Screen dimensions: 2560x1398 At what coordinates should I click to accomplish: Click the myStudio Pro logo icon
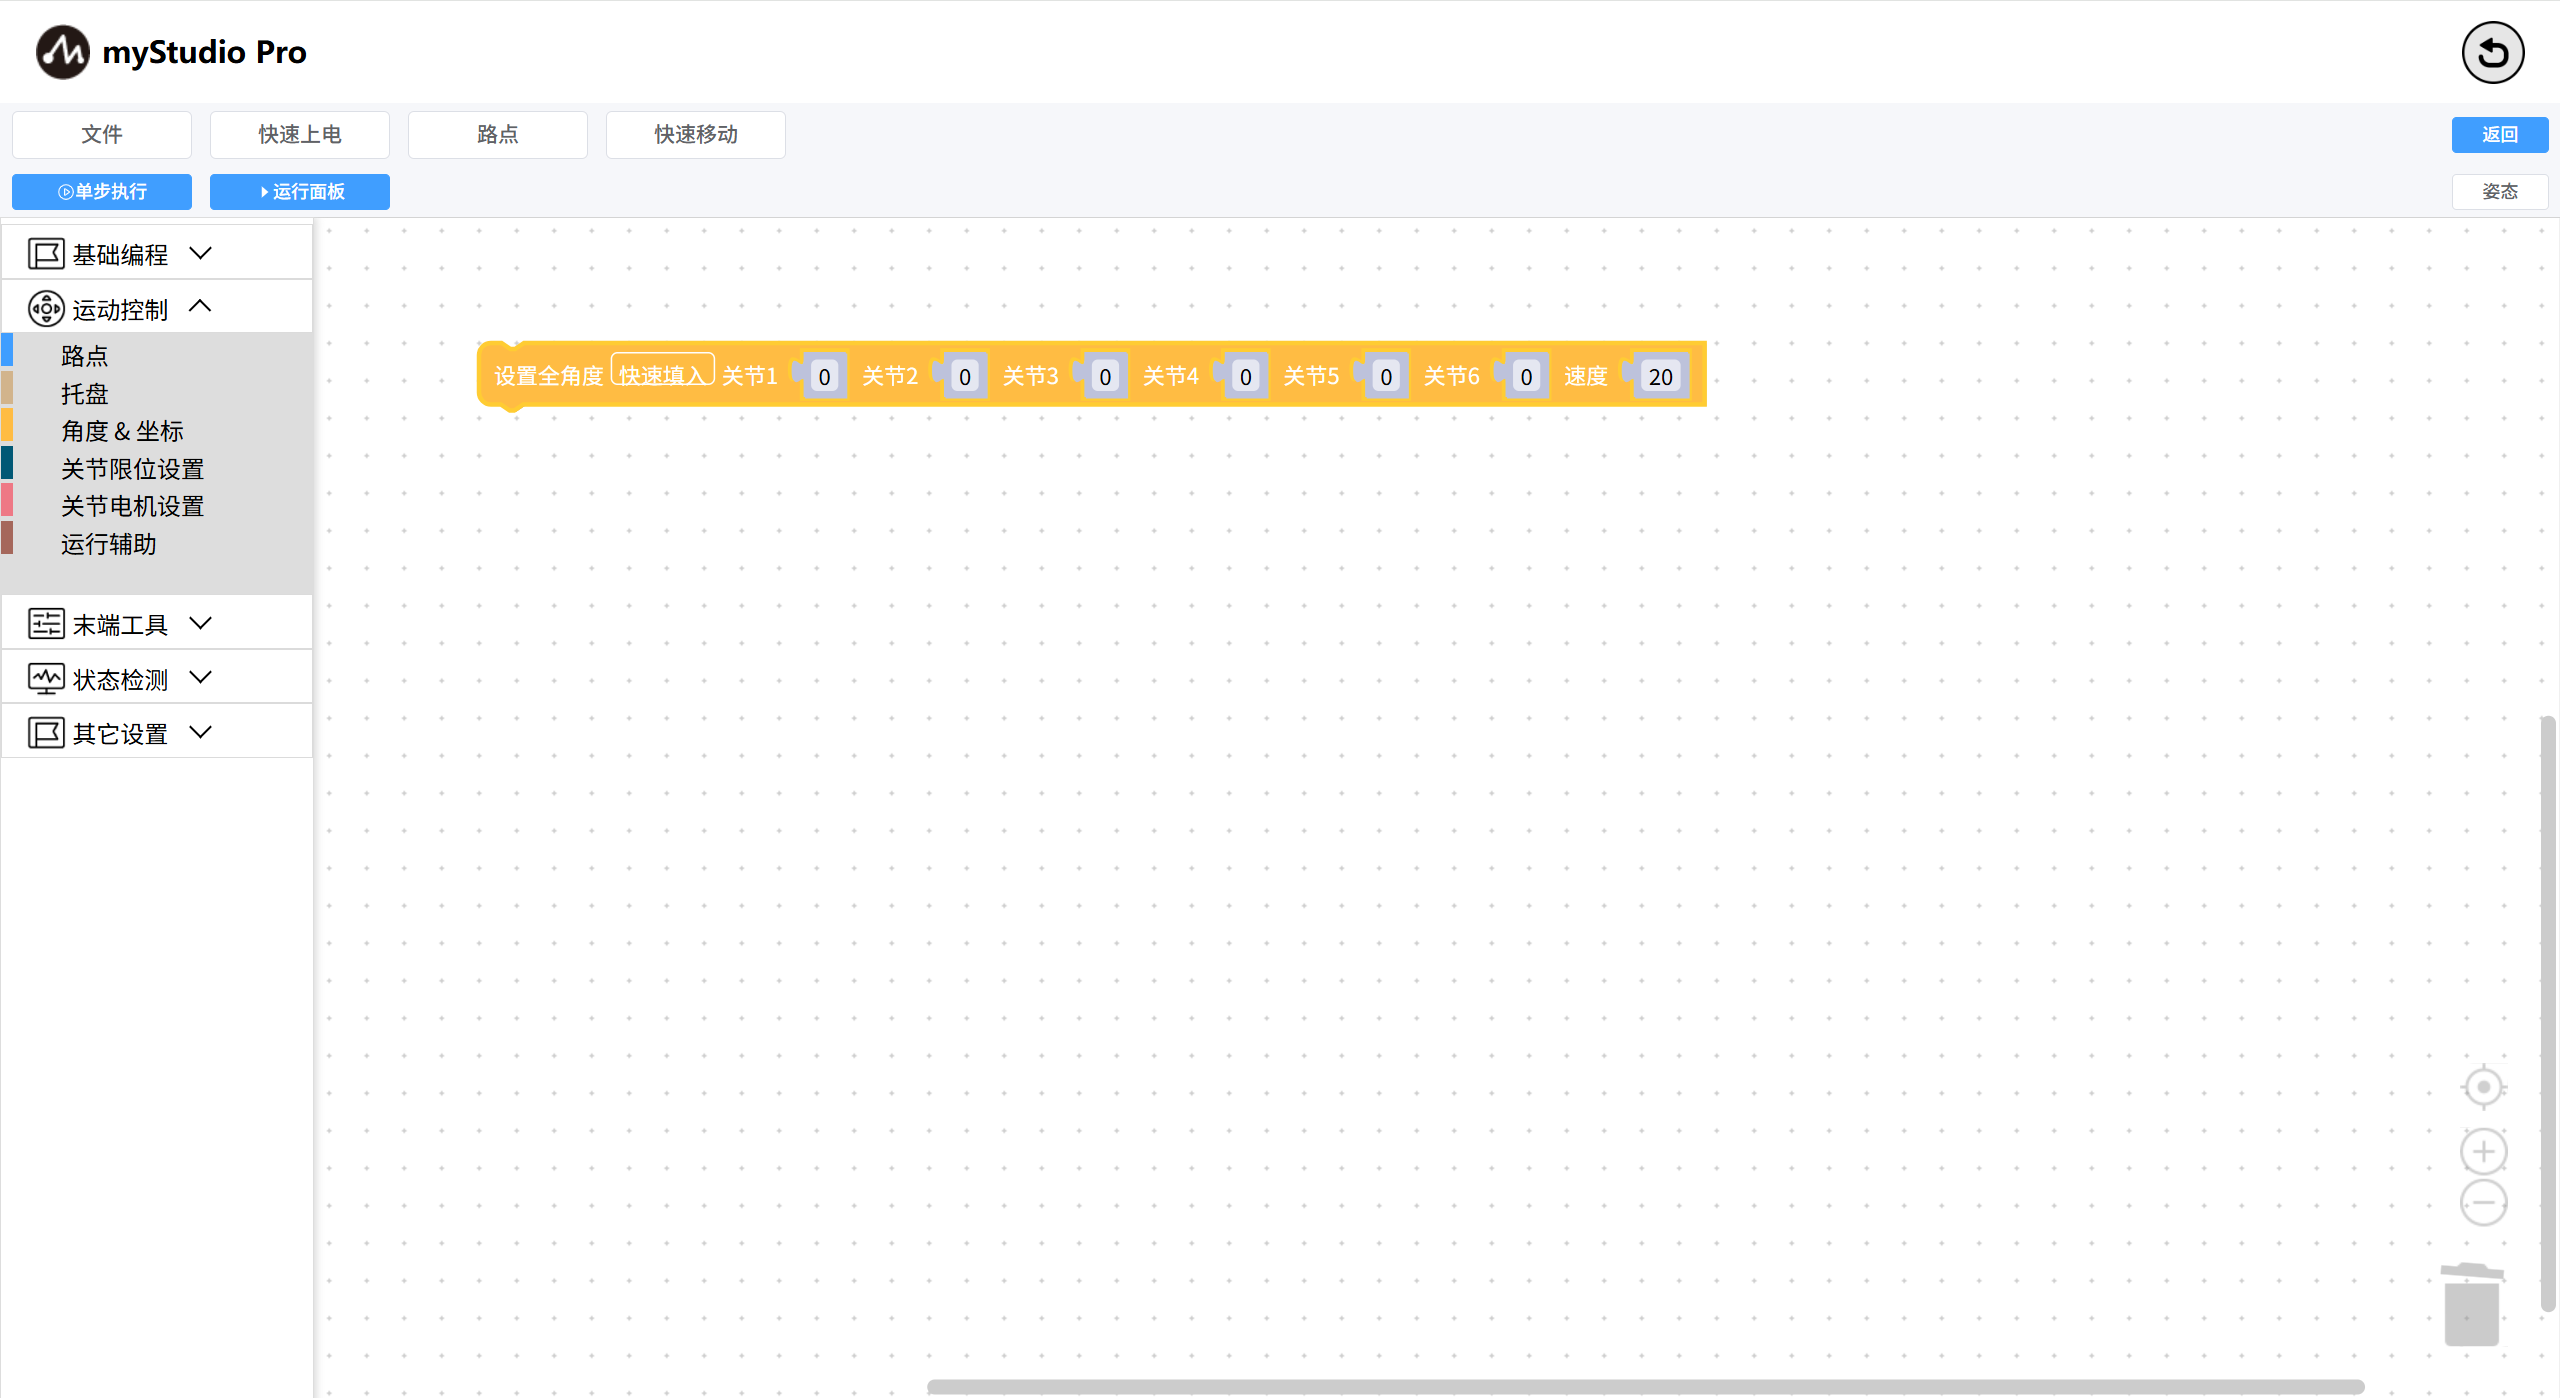coord(62,52)
